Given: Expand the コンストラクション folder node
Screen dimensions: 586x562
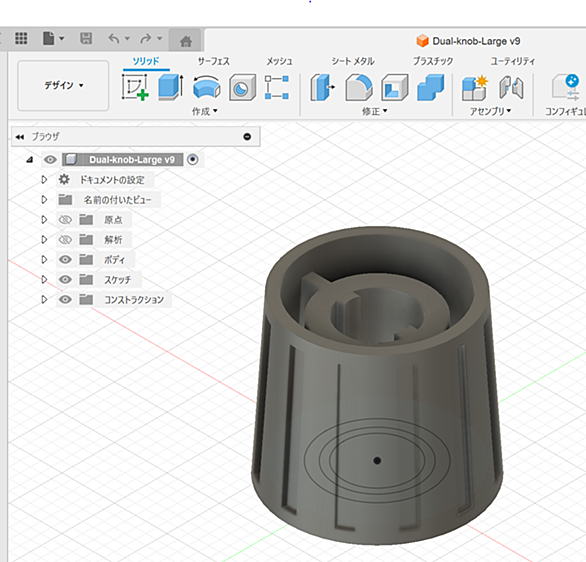Looking at the screenshot, I should (44, 299).
